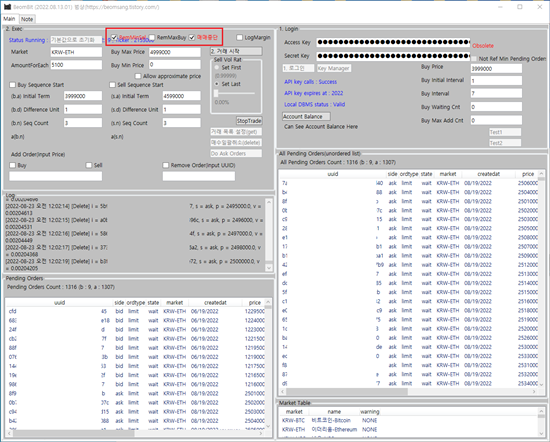
Task: Sort Pending Orders by price column header
Action: 255,302
